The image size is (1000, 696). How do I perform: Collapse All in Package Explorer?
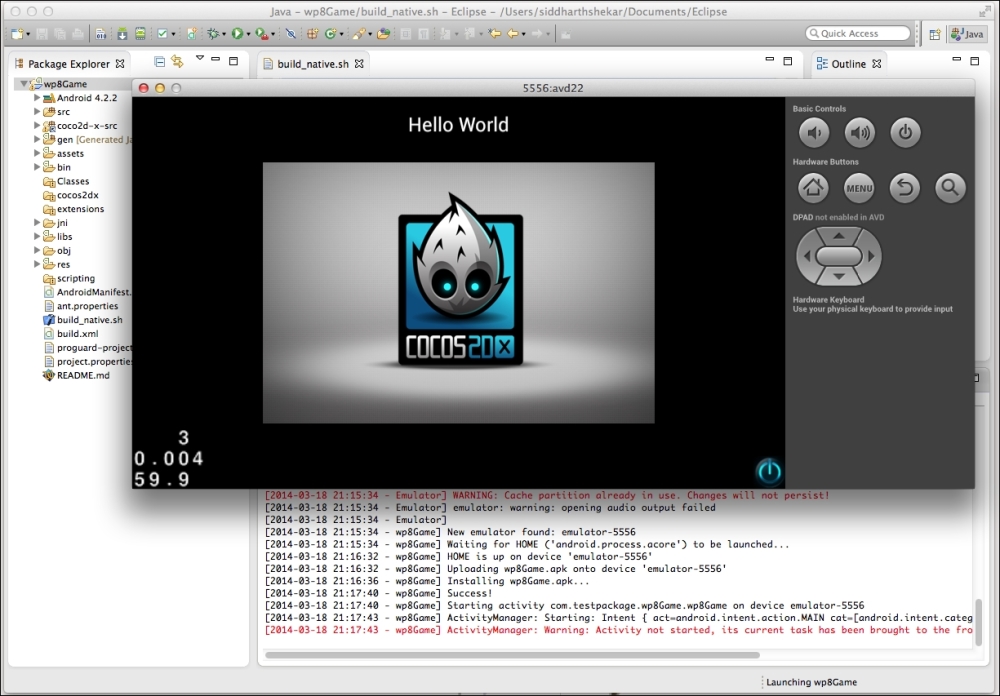coord(159,61)
